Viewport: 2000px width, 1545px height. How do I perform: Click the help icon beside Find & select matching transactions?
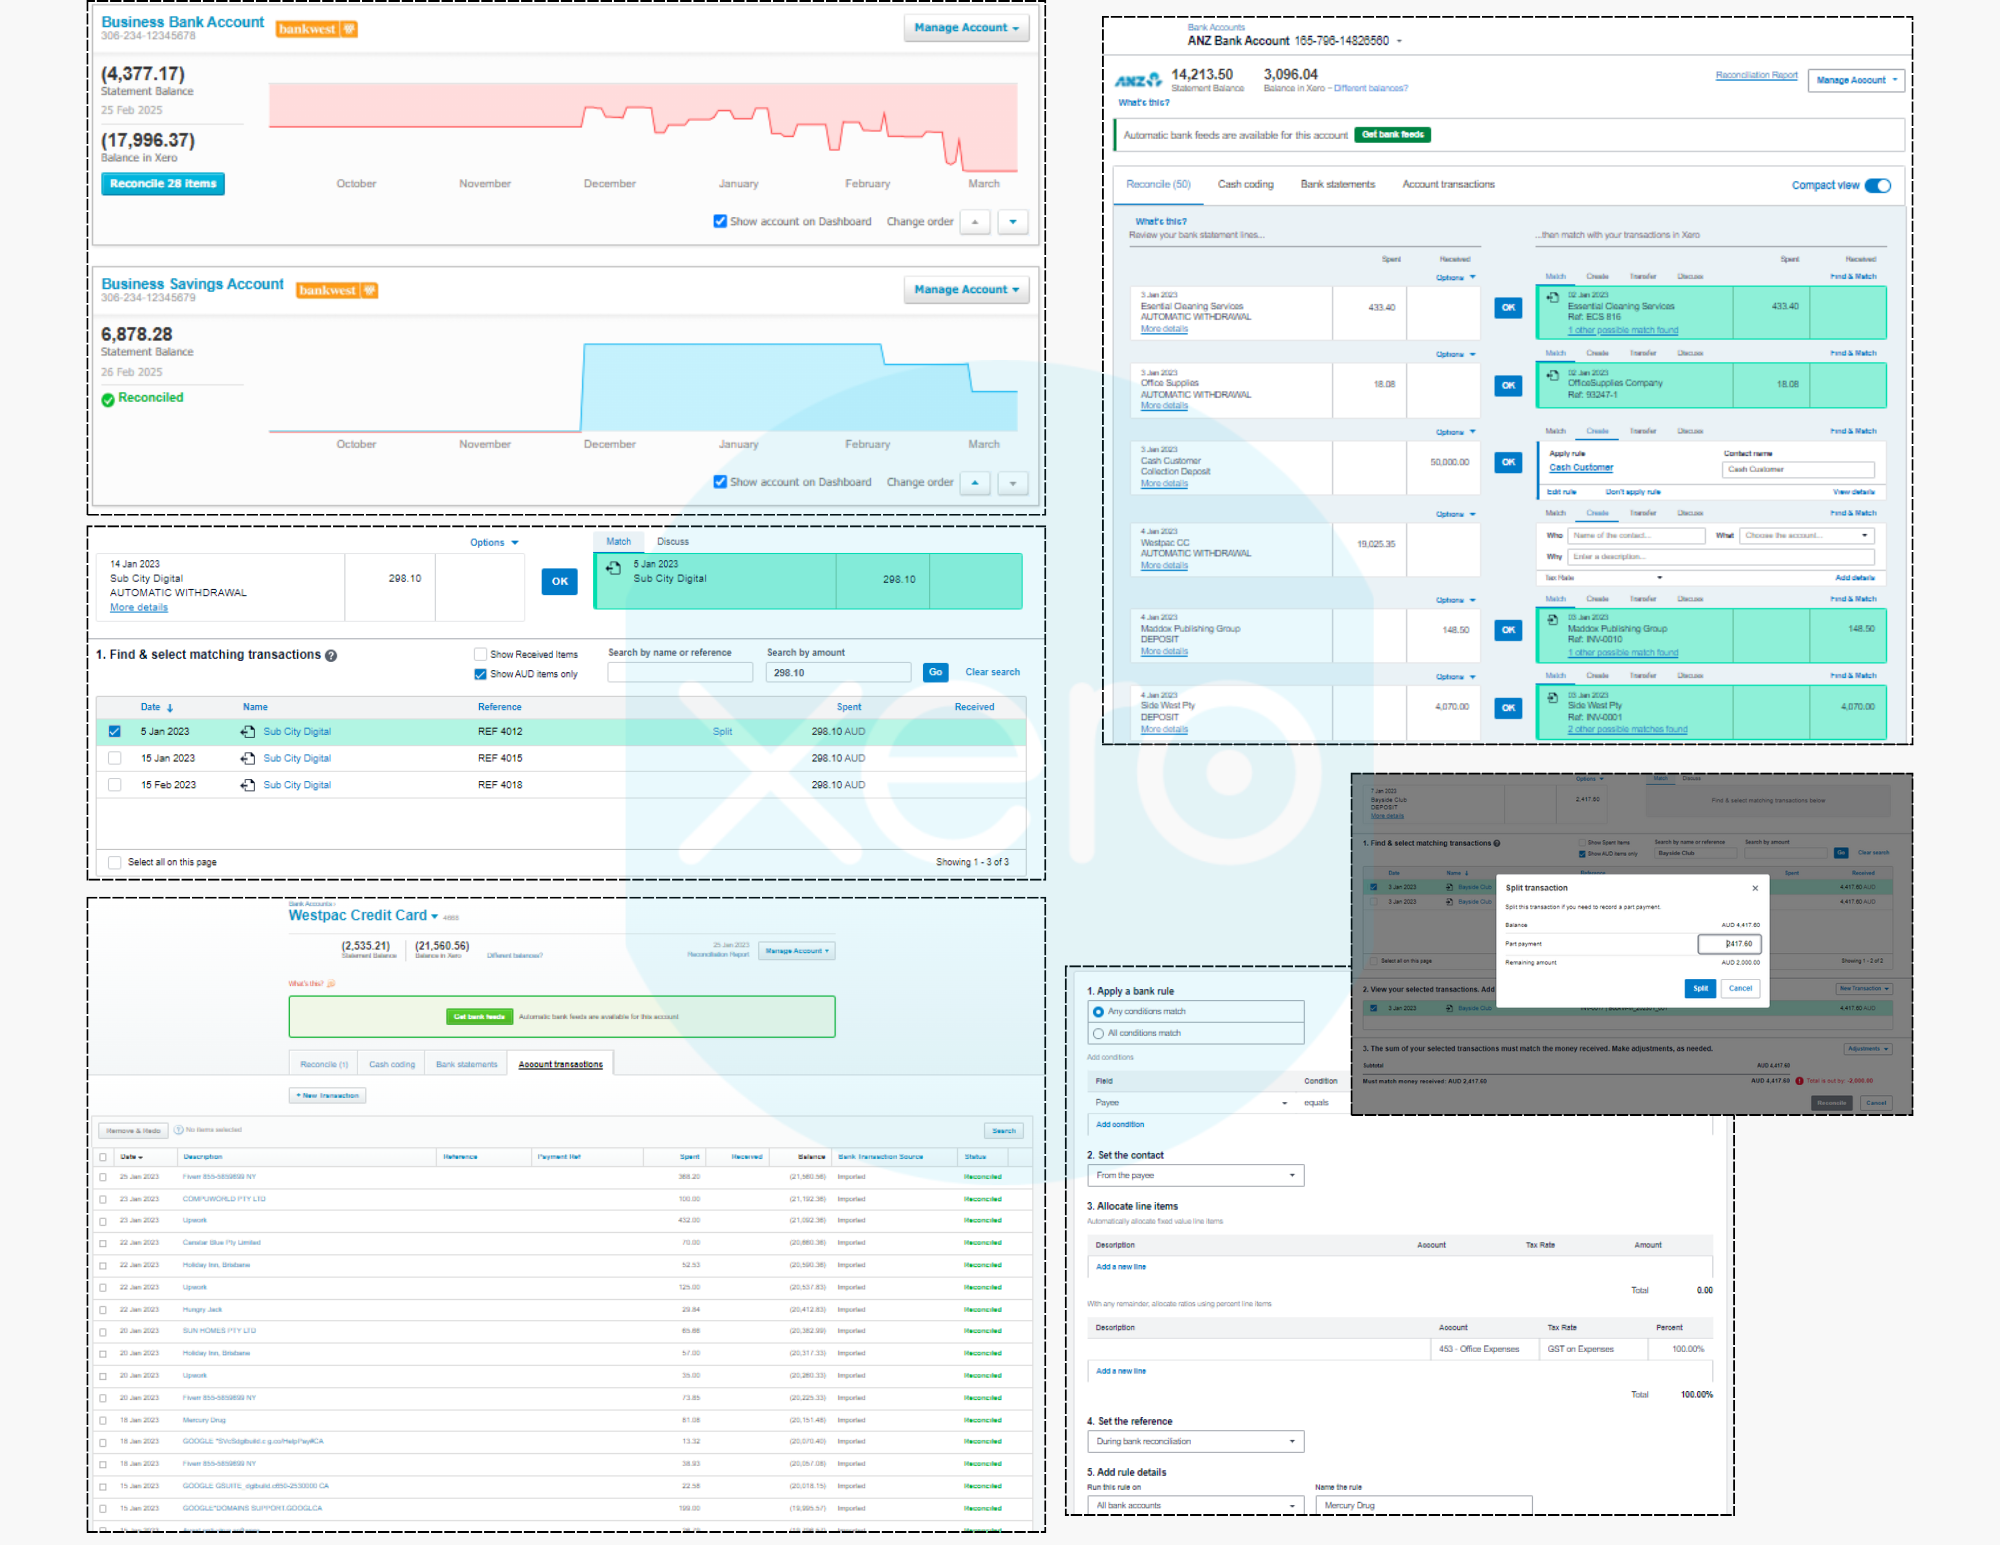click(x=331, y=656)
